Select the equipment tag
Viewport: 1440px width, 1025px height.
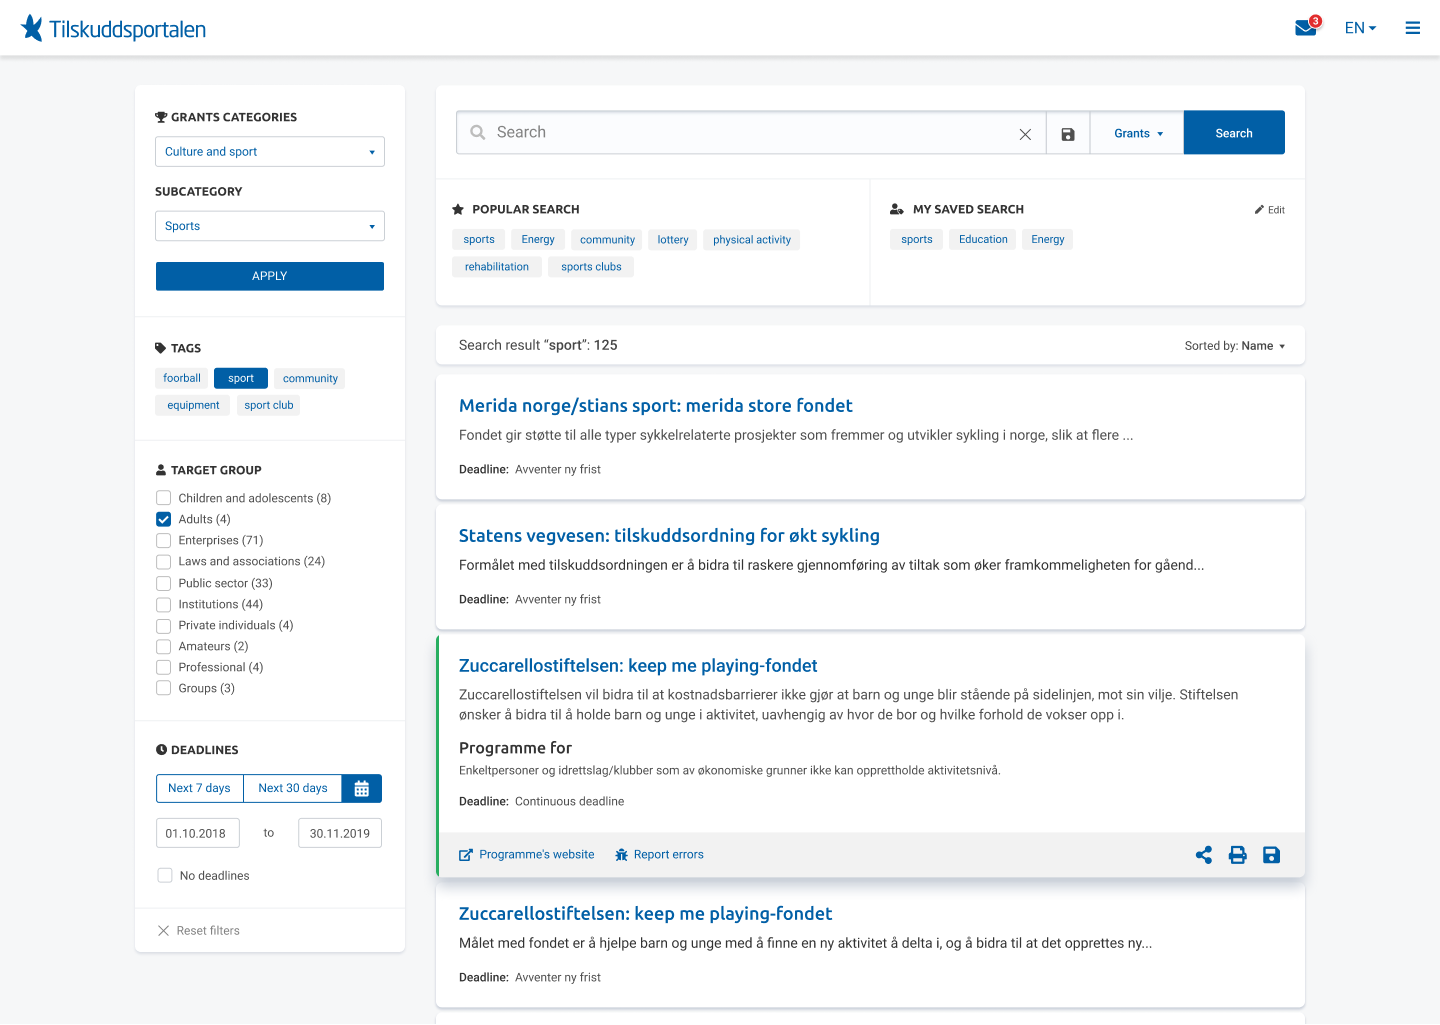coord(193,405)
